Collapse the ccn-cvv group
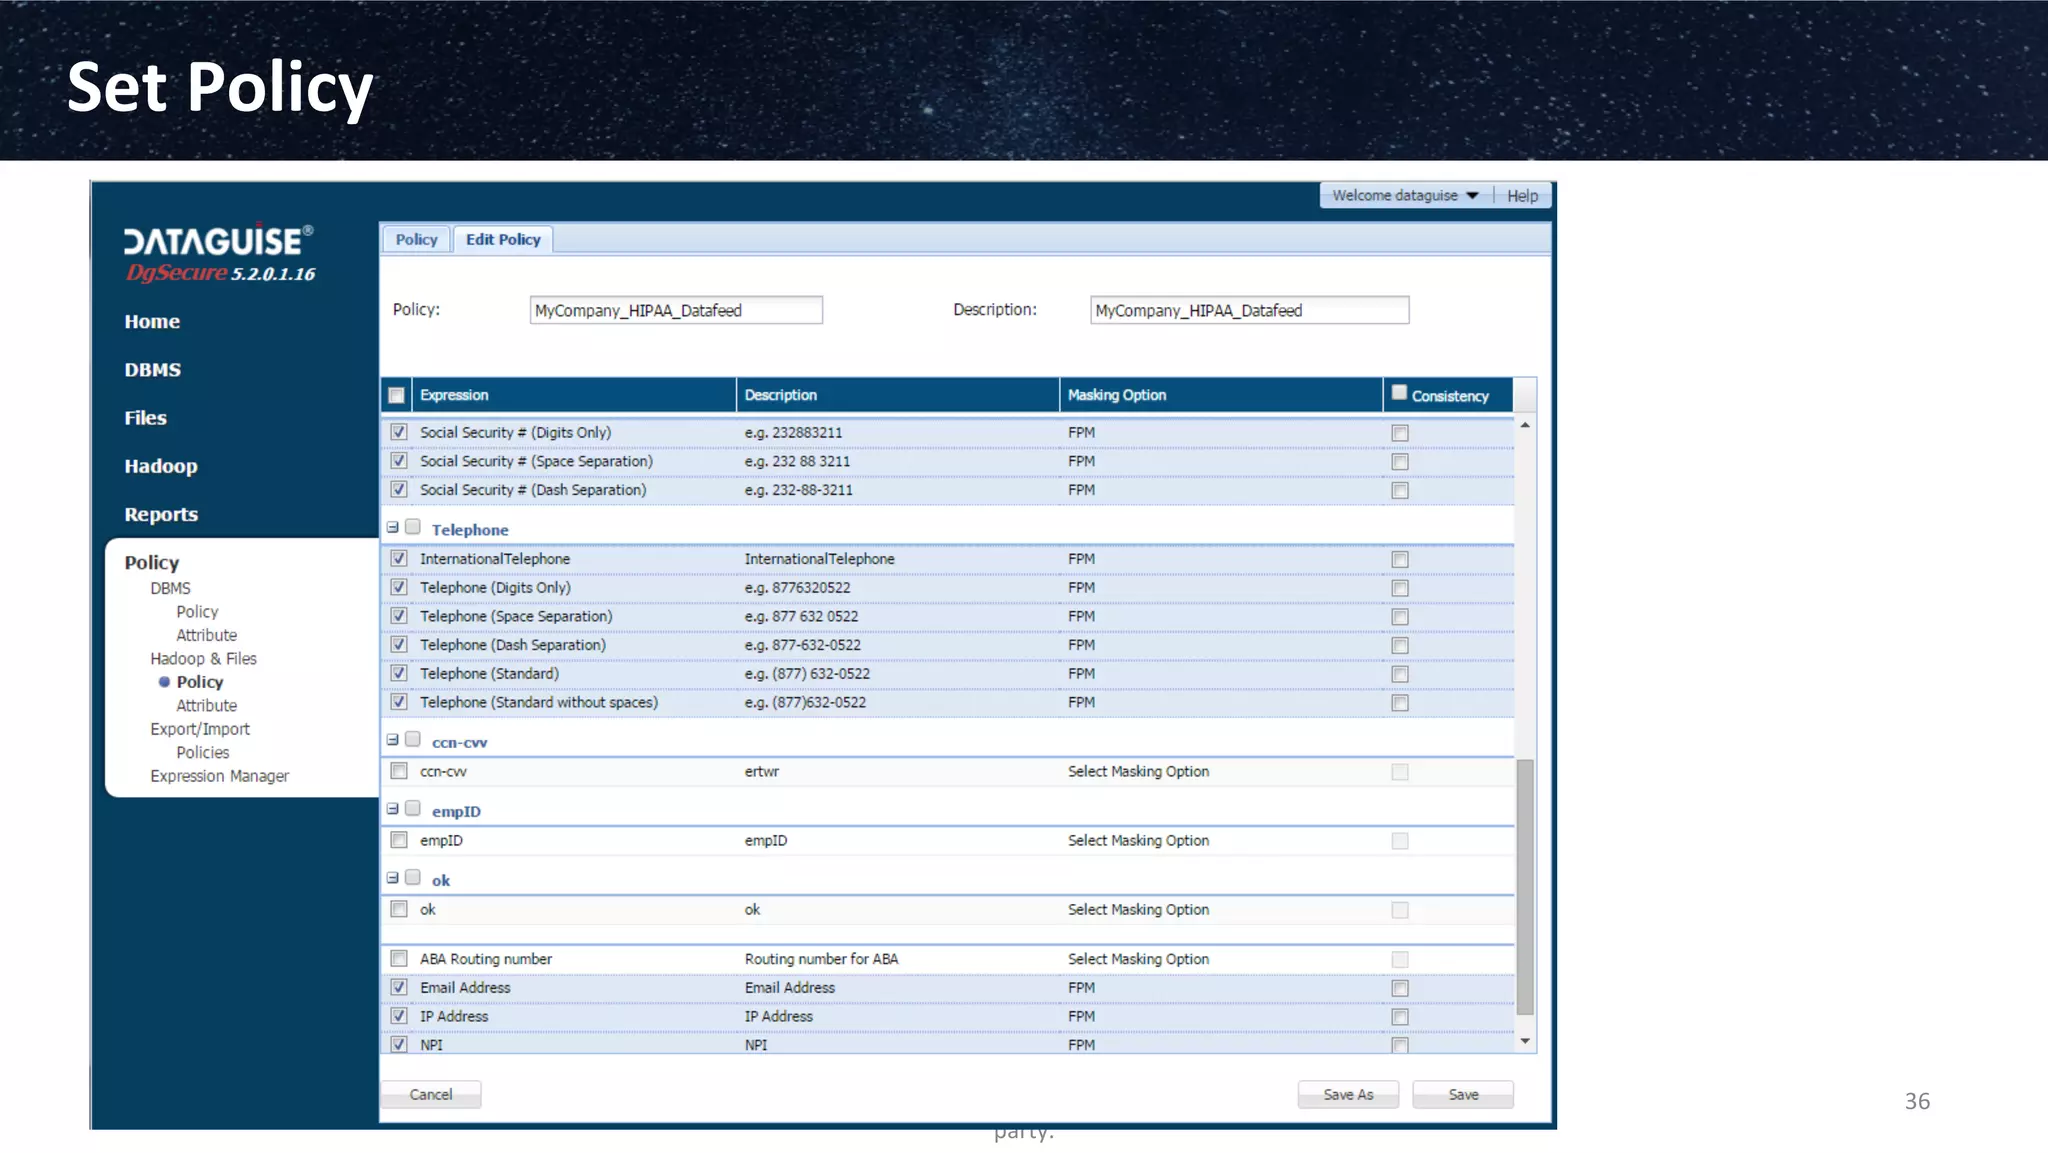The height and width of the screenshot is (1153, 2048). click(393, 740)
